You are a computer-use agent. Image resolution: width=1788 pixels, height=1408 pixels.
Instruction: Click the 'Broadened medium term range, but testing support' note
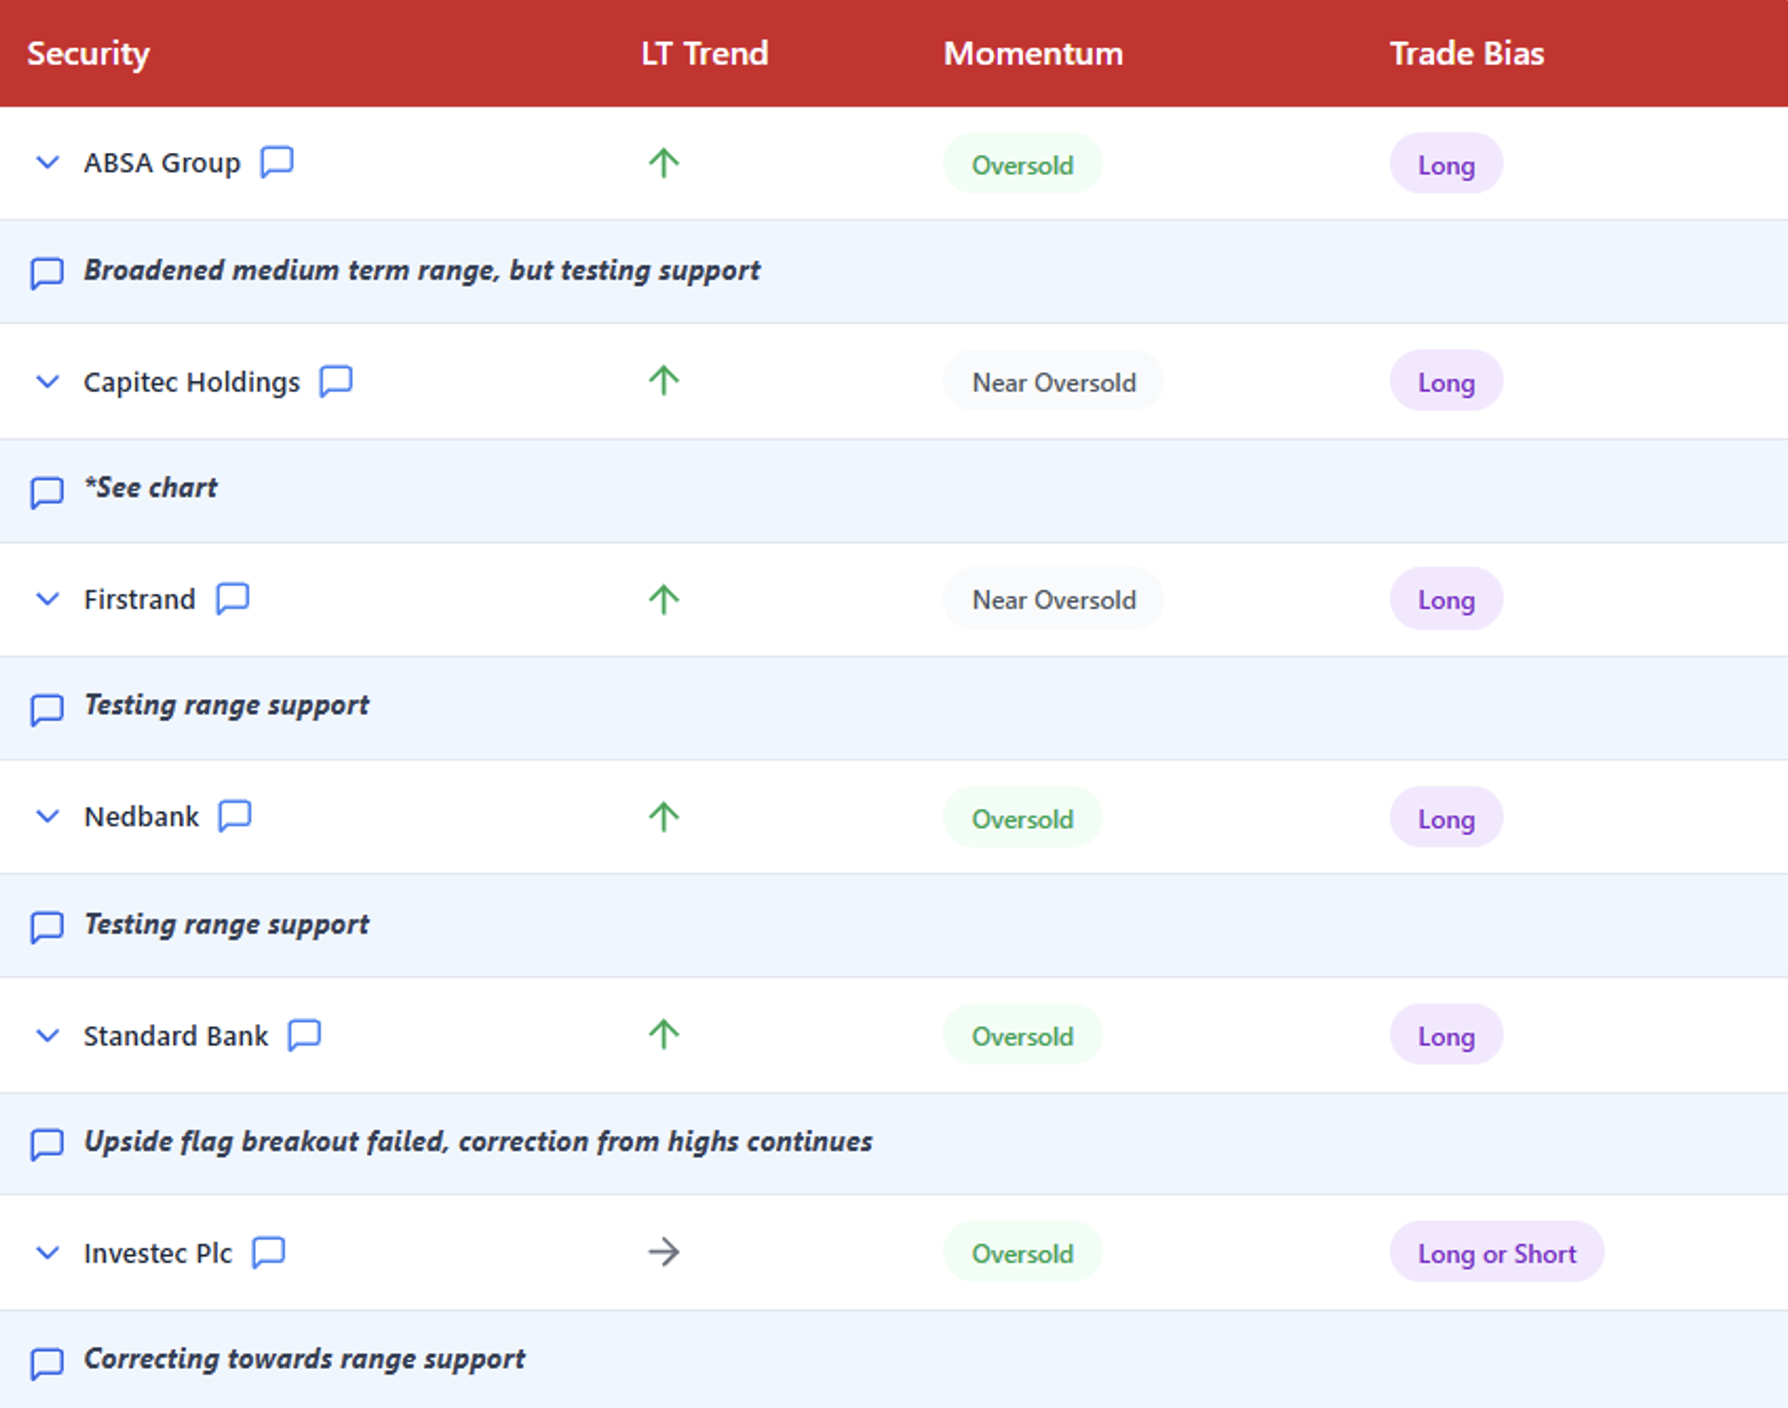(422, 270)
